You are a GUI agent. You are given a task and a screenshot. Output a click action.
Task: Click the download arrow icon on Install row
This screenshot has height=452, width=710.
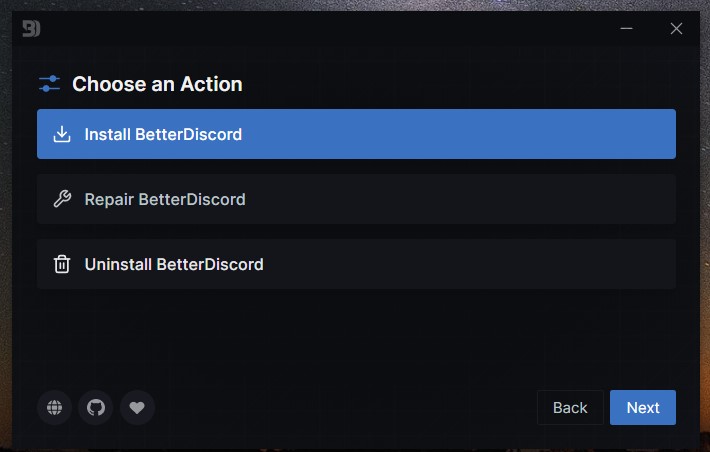click(62, 134)
